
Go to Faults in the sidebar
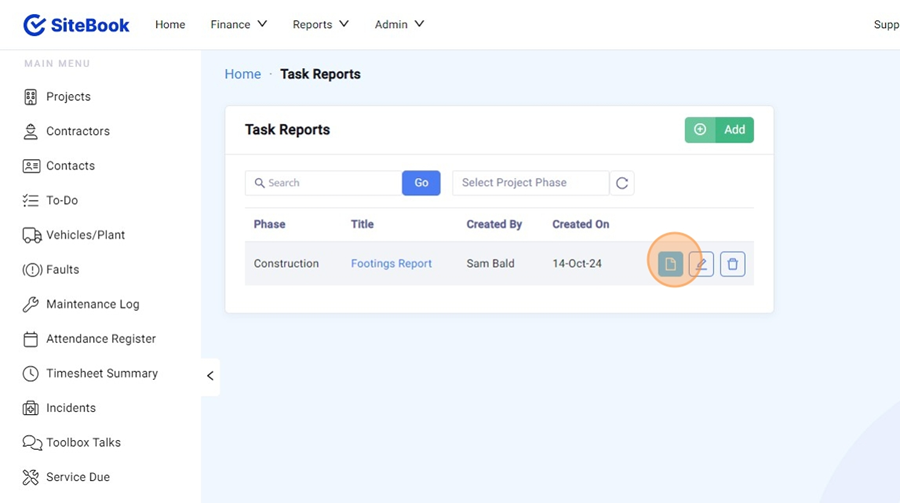tap(62, 270)
